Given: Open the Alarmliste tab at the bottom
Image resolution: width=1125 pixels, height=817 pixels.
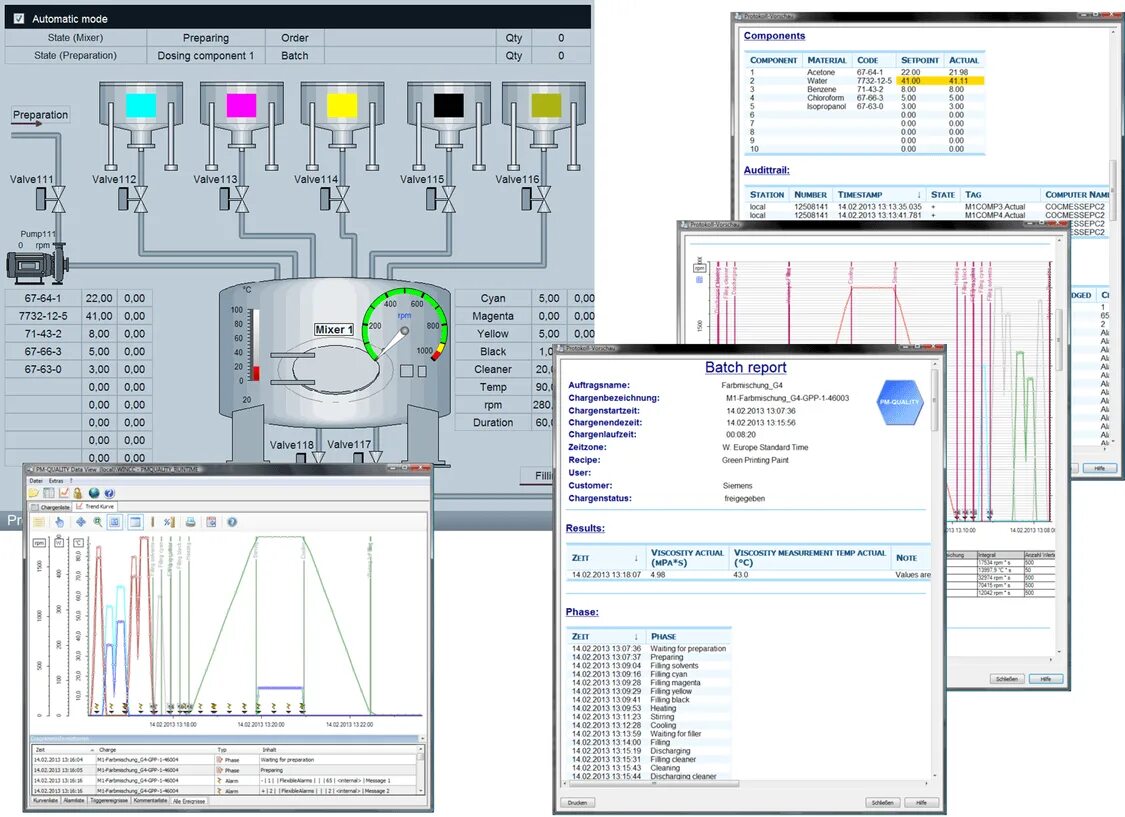Looking at the screenshot, I should click(x=74, y=801).
